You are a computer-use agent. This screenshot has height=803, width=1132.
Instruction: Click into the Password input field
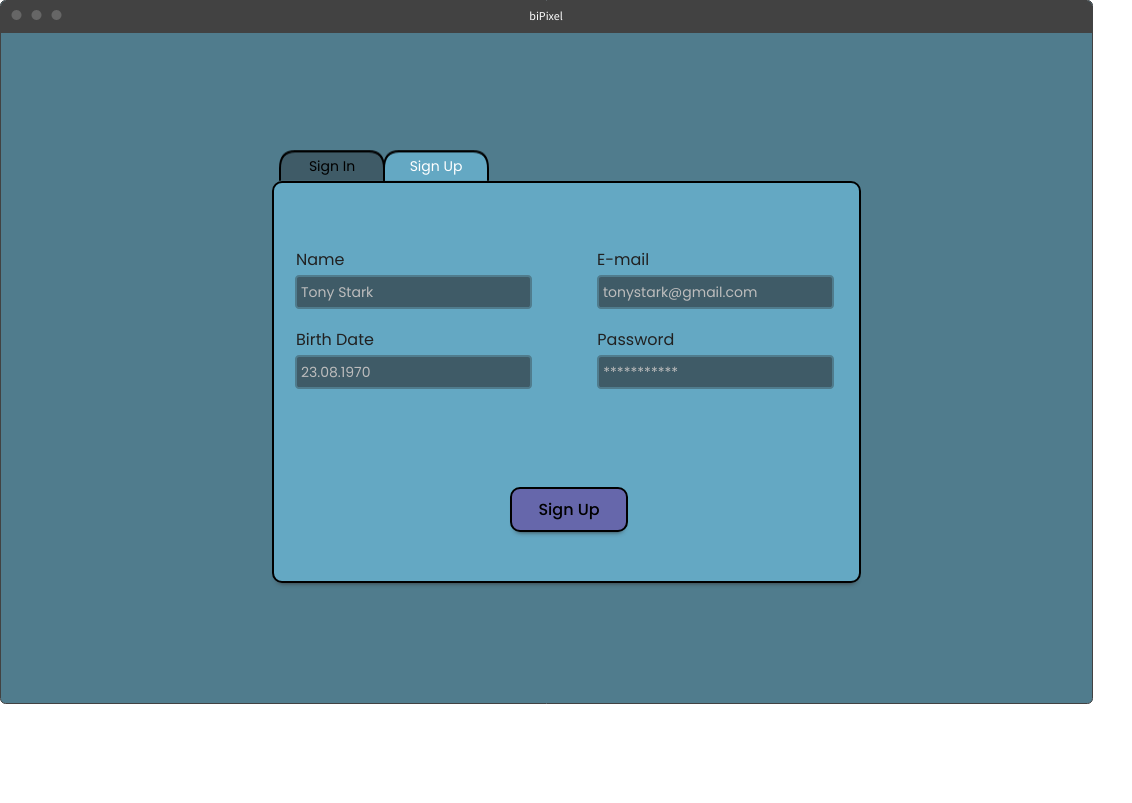pyautogui.click(x=715, y=372)
